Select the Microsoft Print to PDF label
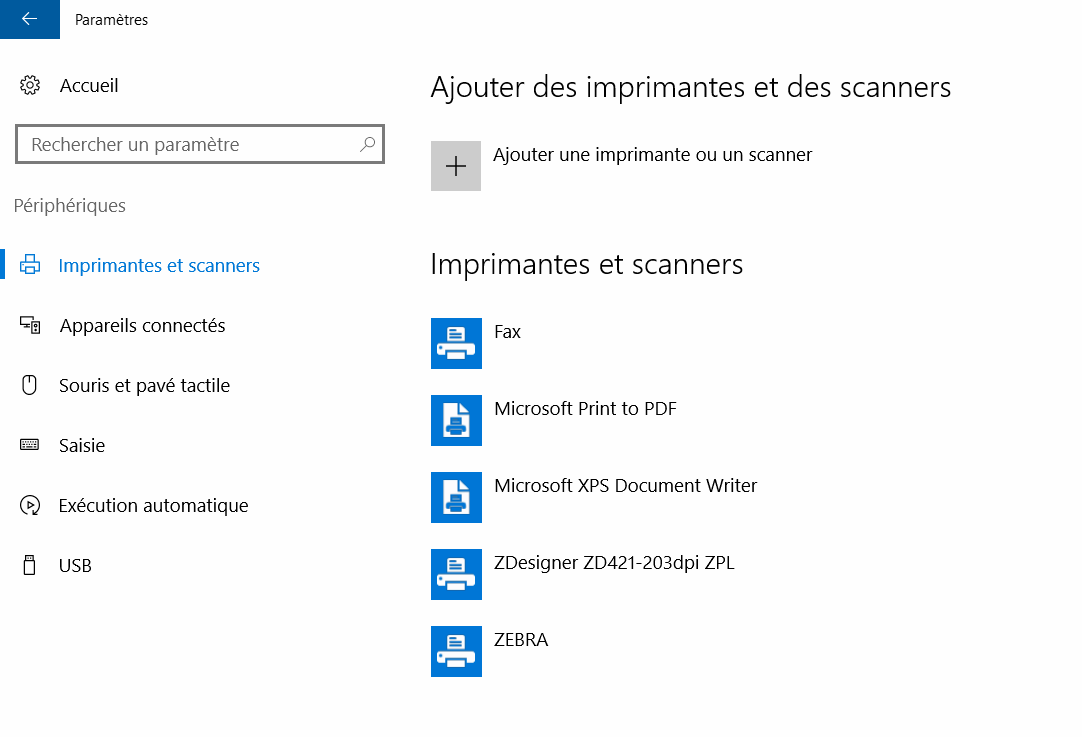The image size is (1082, 737). tap(585, 409)
